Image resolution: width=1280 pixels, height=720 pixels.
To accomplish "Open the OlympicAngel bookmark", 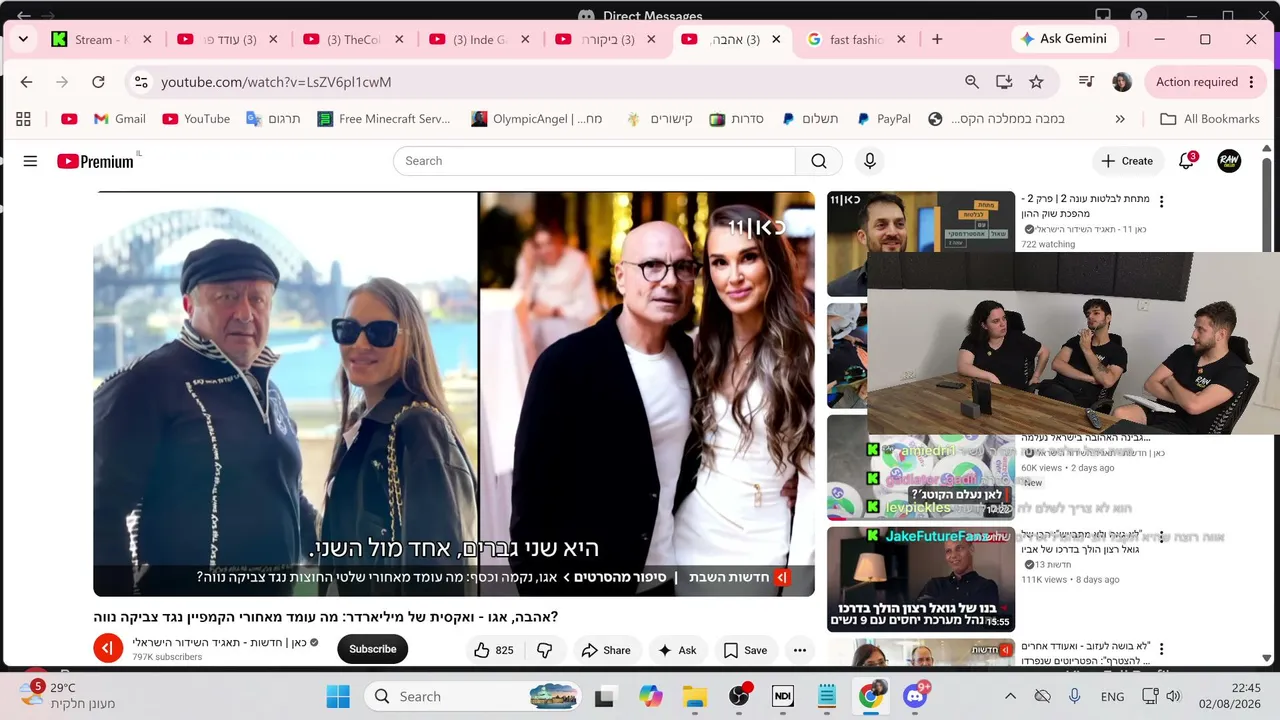I will coord(537,119).
